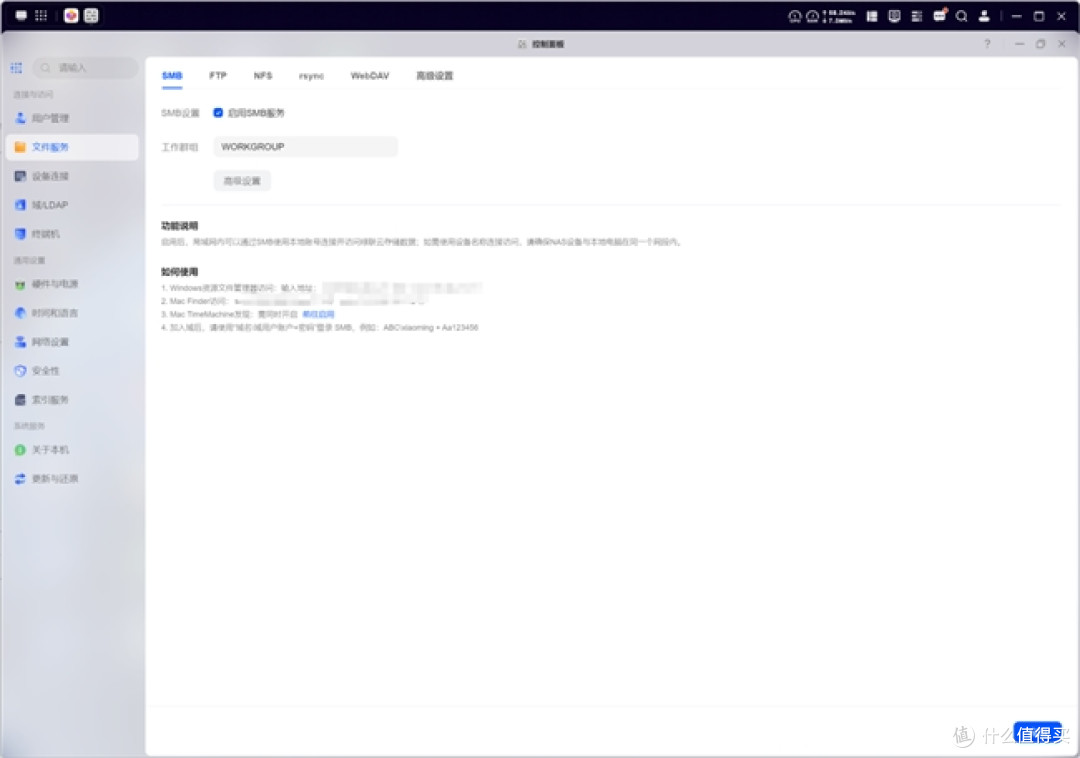
Task: Open the task list icon in top bar
Action: click(x=917, y=16)
